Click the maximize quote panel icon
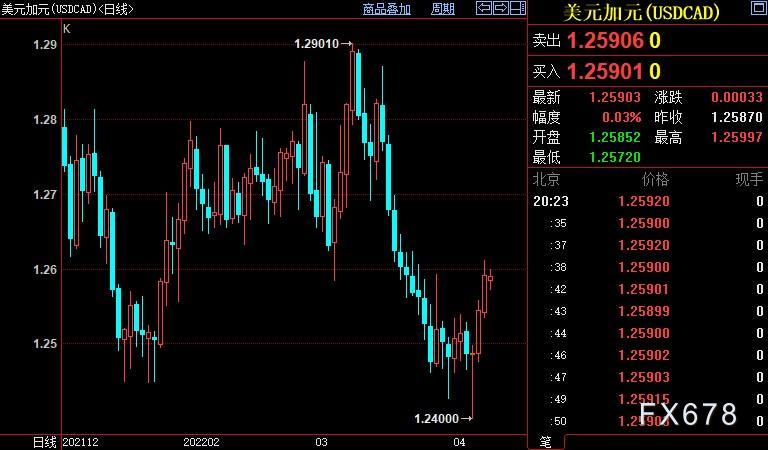 pos(758,7)
